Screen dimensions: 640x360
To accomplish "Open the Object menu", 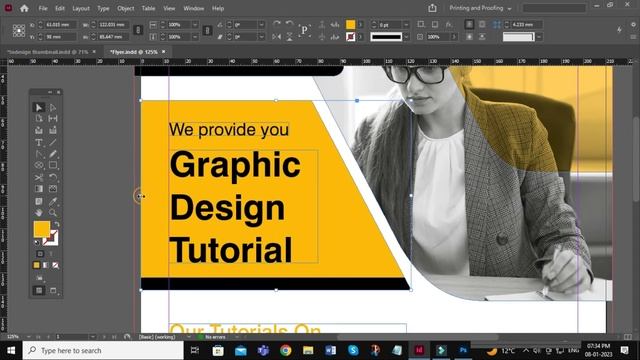I will (x=126, y=8).
